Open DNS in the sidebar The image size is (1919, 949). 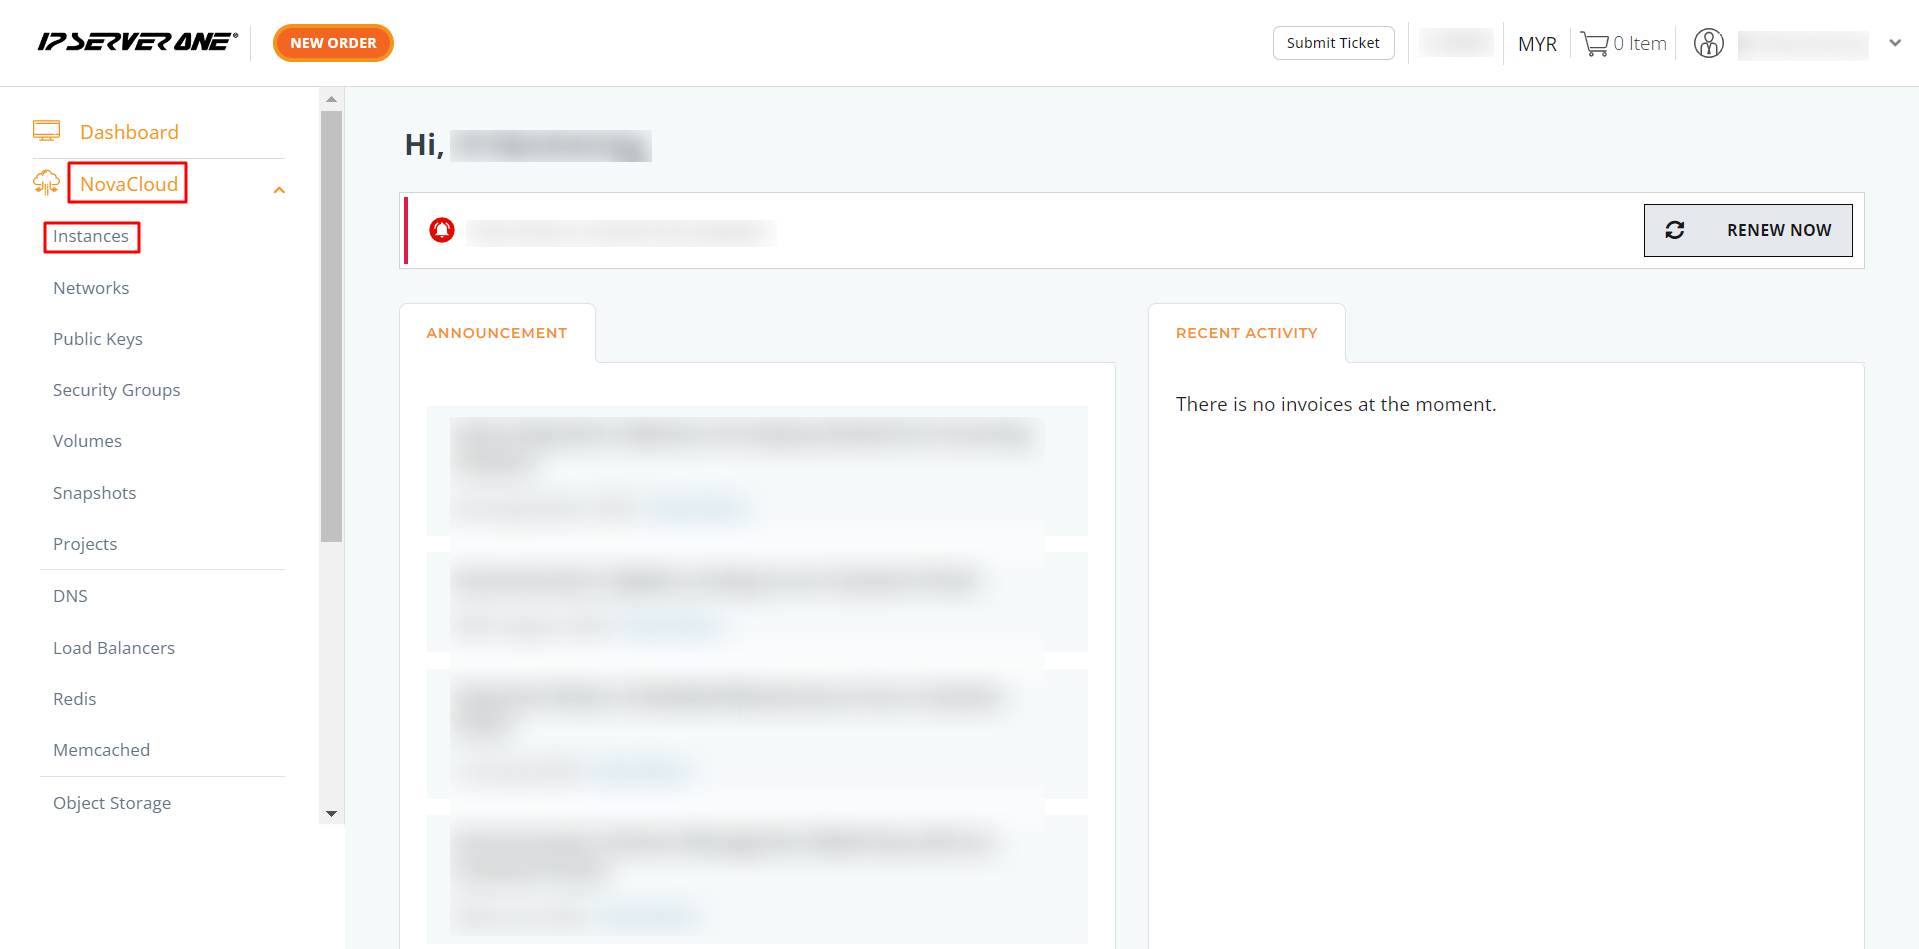(x=70, y=596)
